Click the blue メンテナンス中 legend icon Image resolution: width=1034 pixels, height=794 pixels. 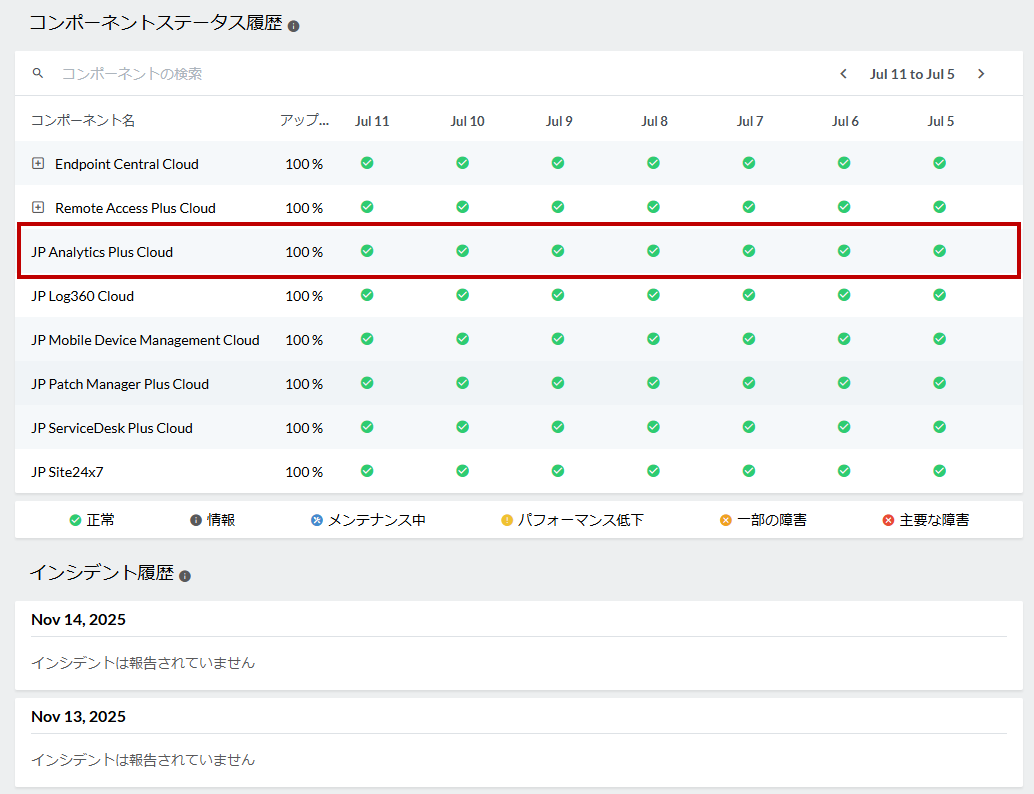pos(317,520)
